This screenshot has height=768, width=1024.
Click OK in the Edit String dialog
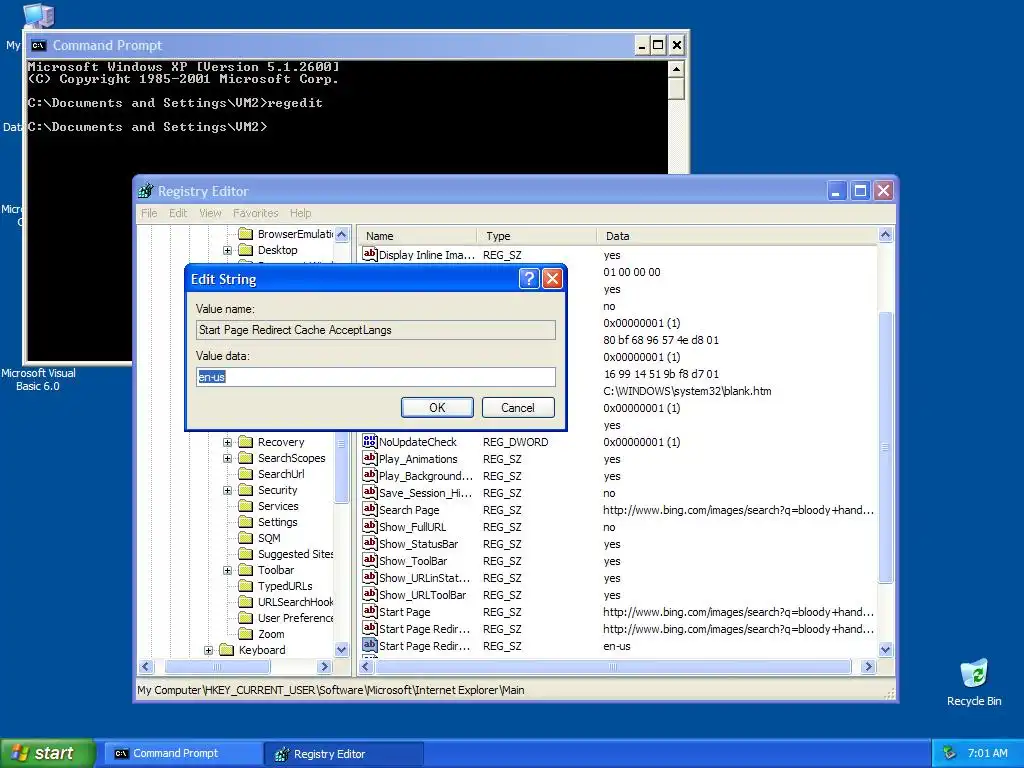[x=437, y=408]
